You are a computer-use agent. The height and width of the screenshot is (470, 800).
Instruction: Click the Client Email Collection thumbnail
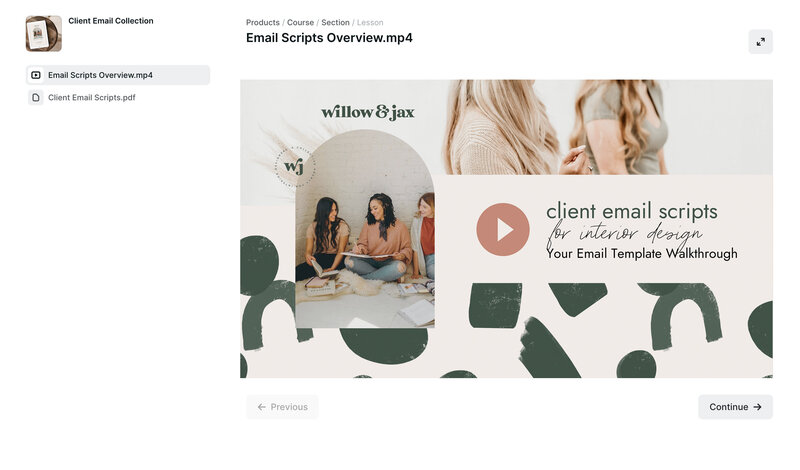click(44, 34)
